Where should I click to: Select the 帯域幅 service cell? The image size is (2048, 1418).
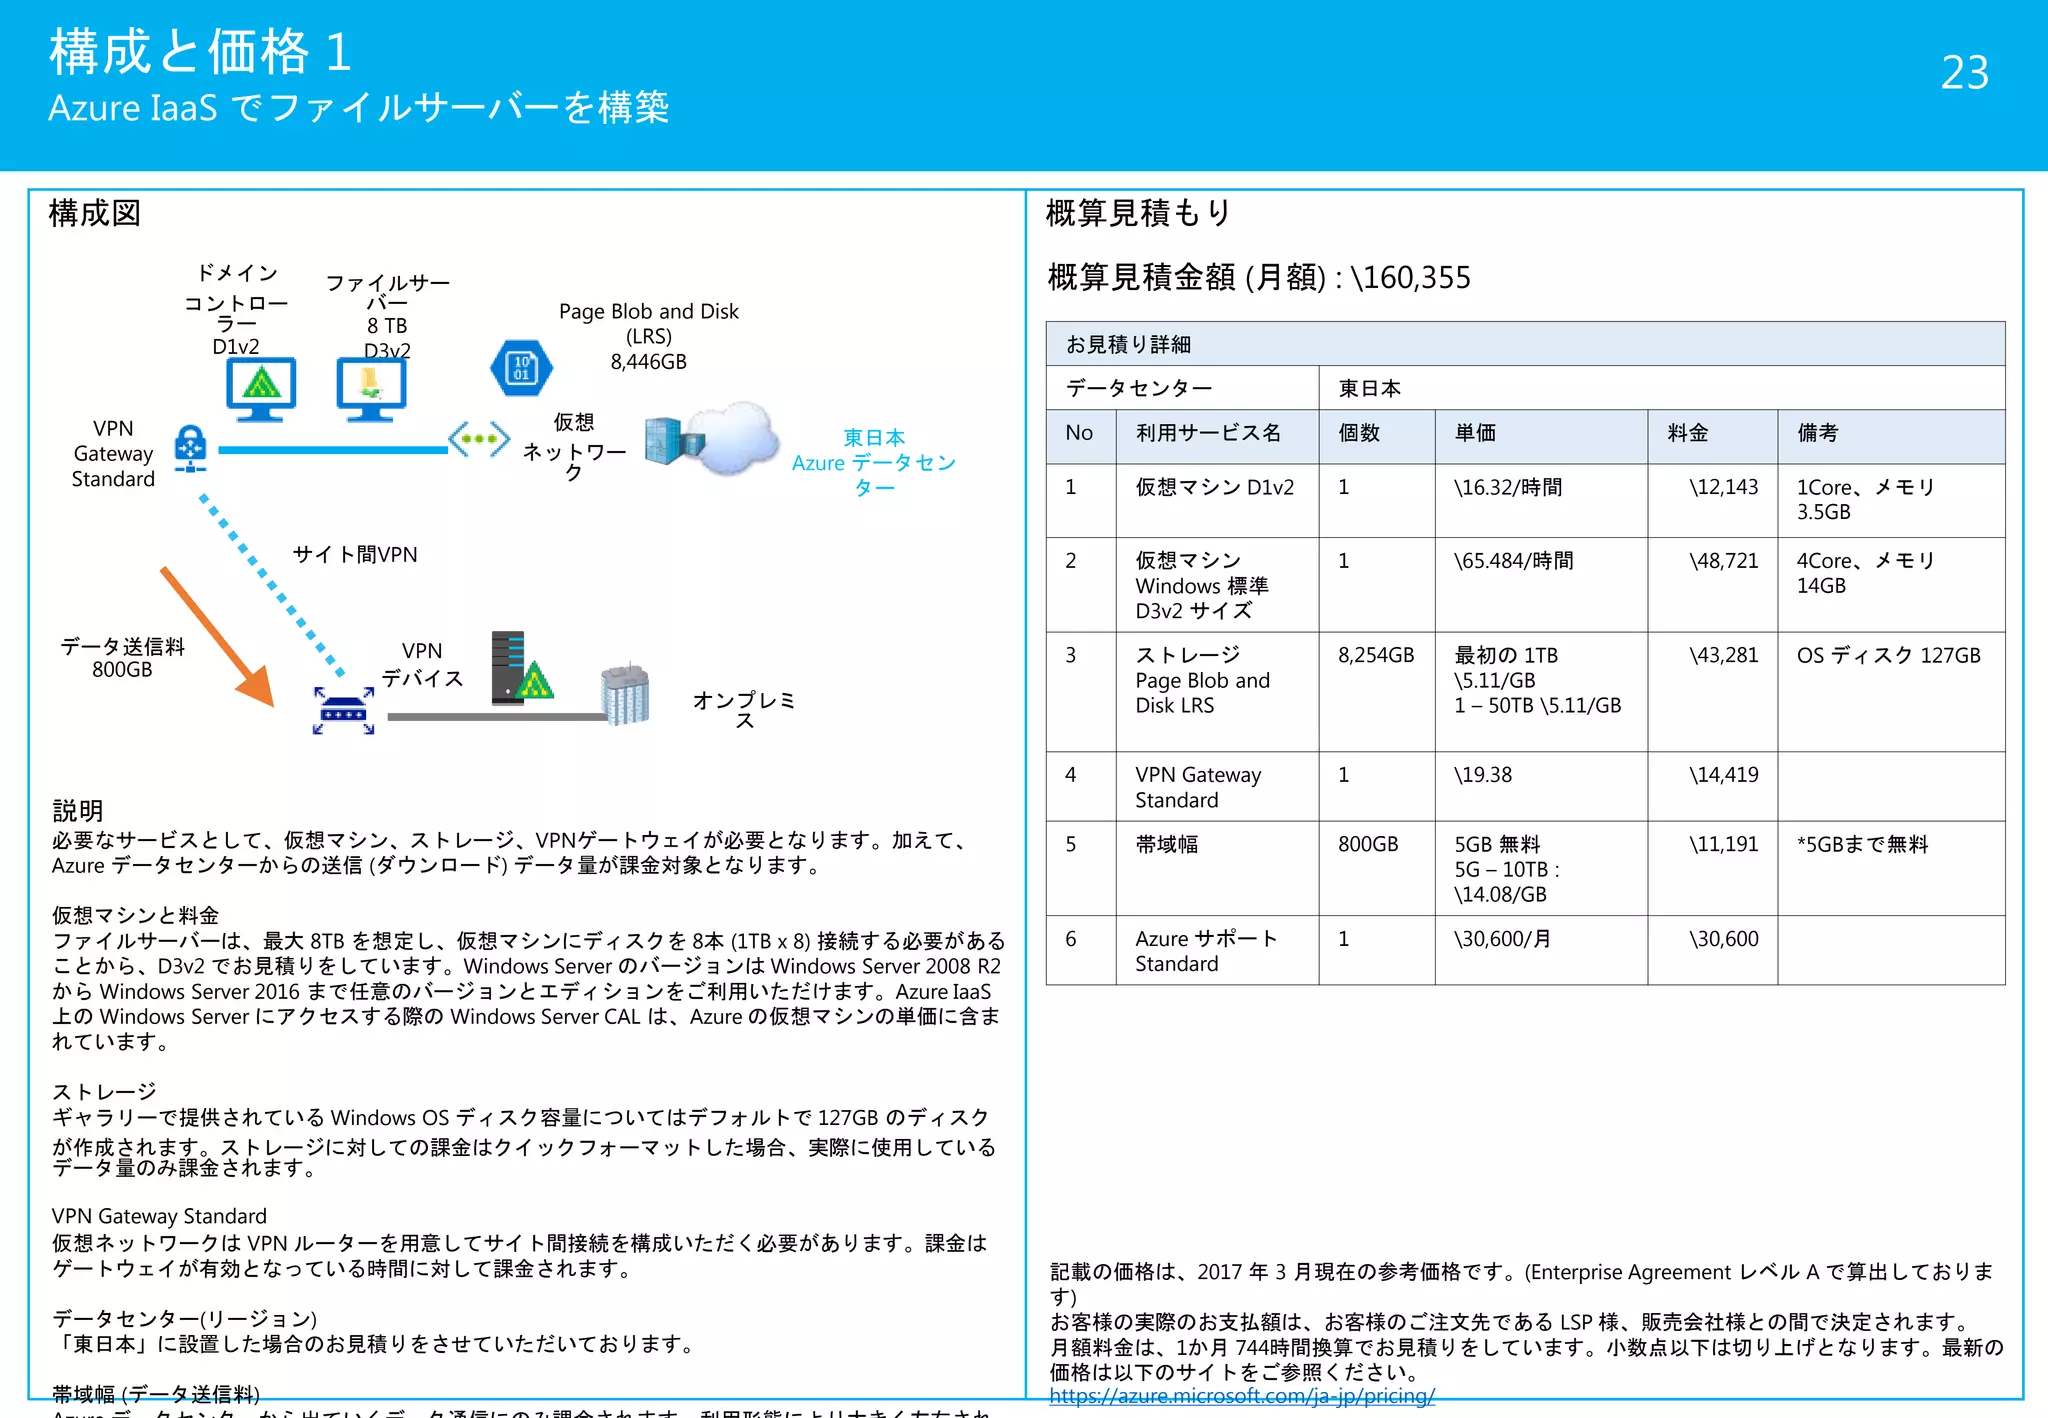pyautogui.click(x=1217, y=869)
